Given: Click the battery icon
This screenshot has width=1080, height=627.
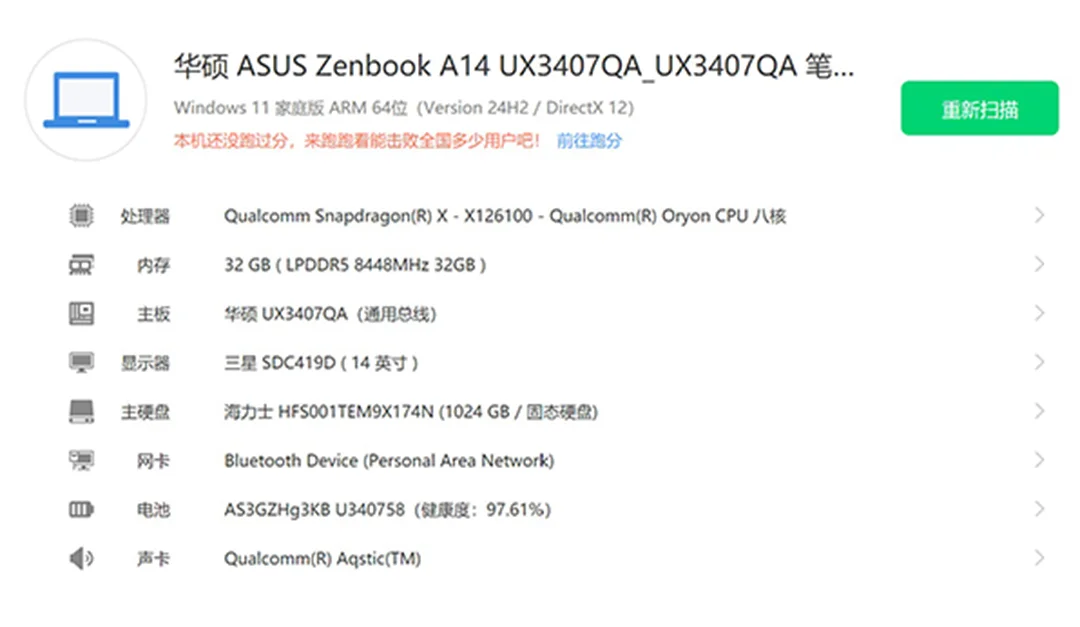Looking at the screenshot, I should (81, 510).
